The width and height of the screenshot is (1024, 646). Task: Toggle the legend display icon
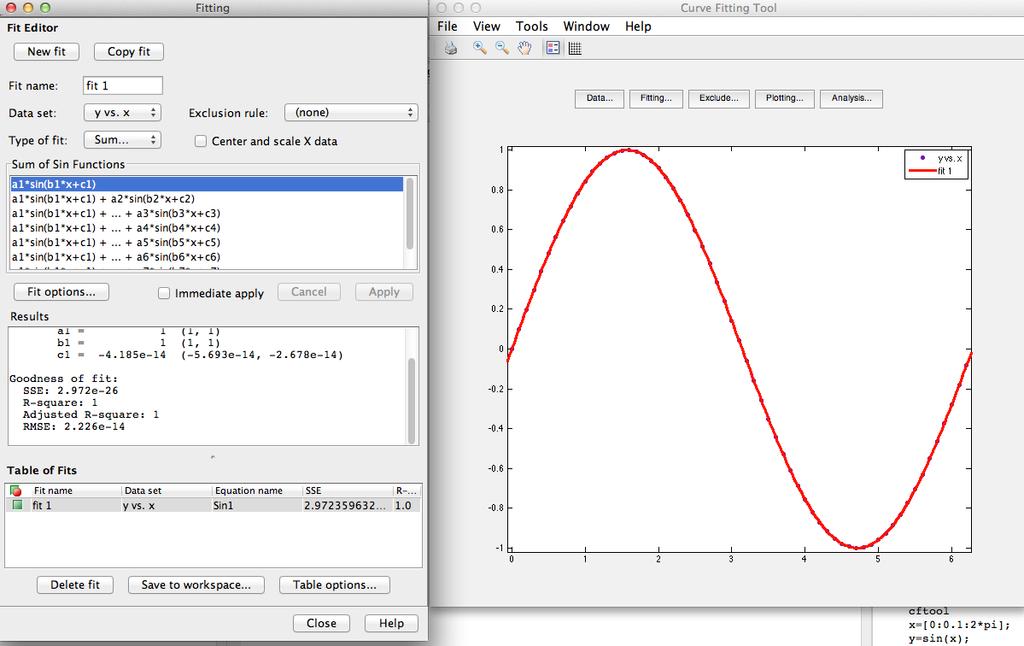click(552, 48)
